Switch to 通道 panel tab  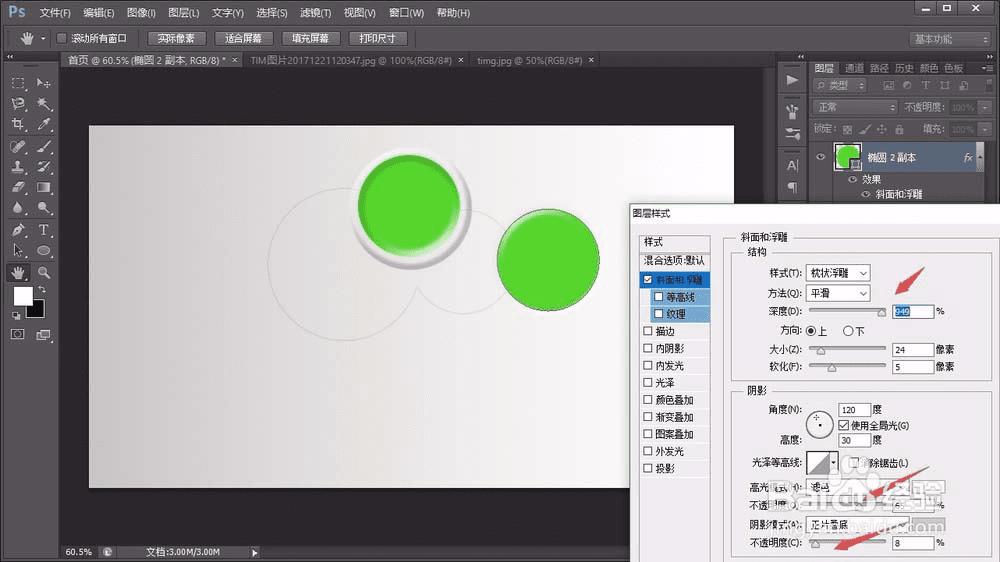click(854, 68)
